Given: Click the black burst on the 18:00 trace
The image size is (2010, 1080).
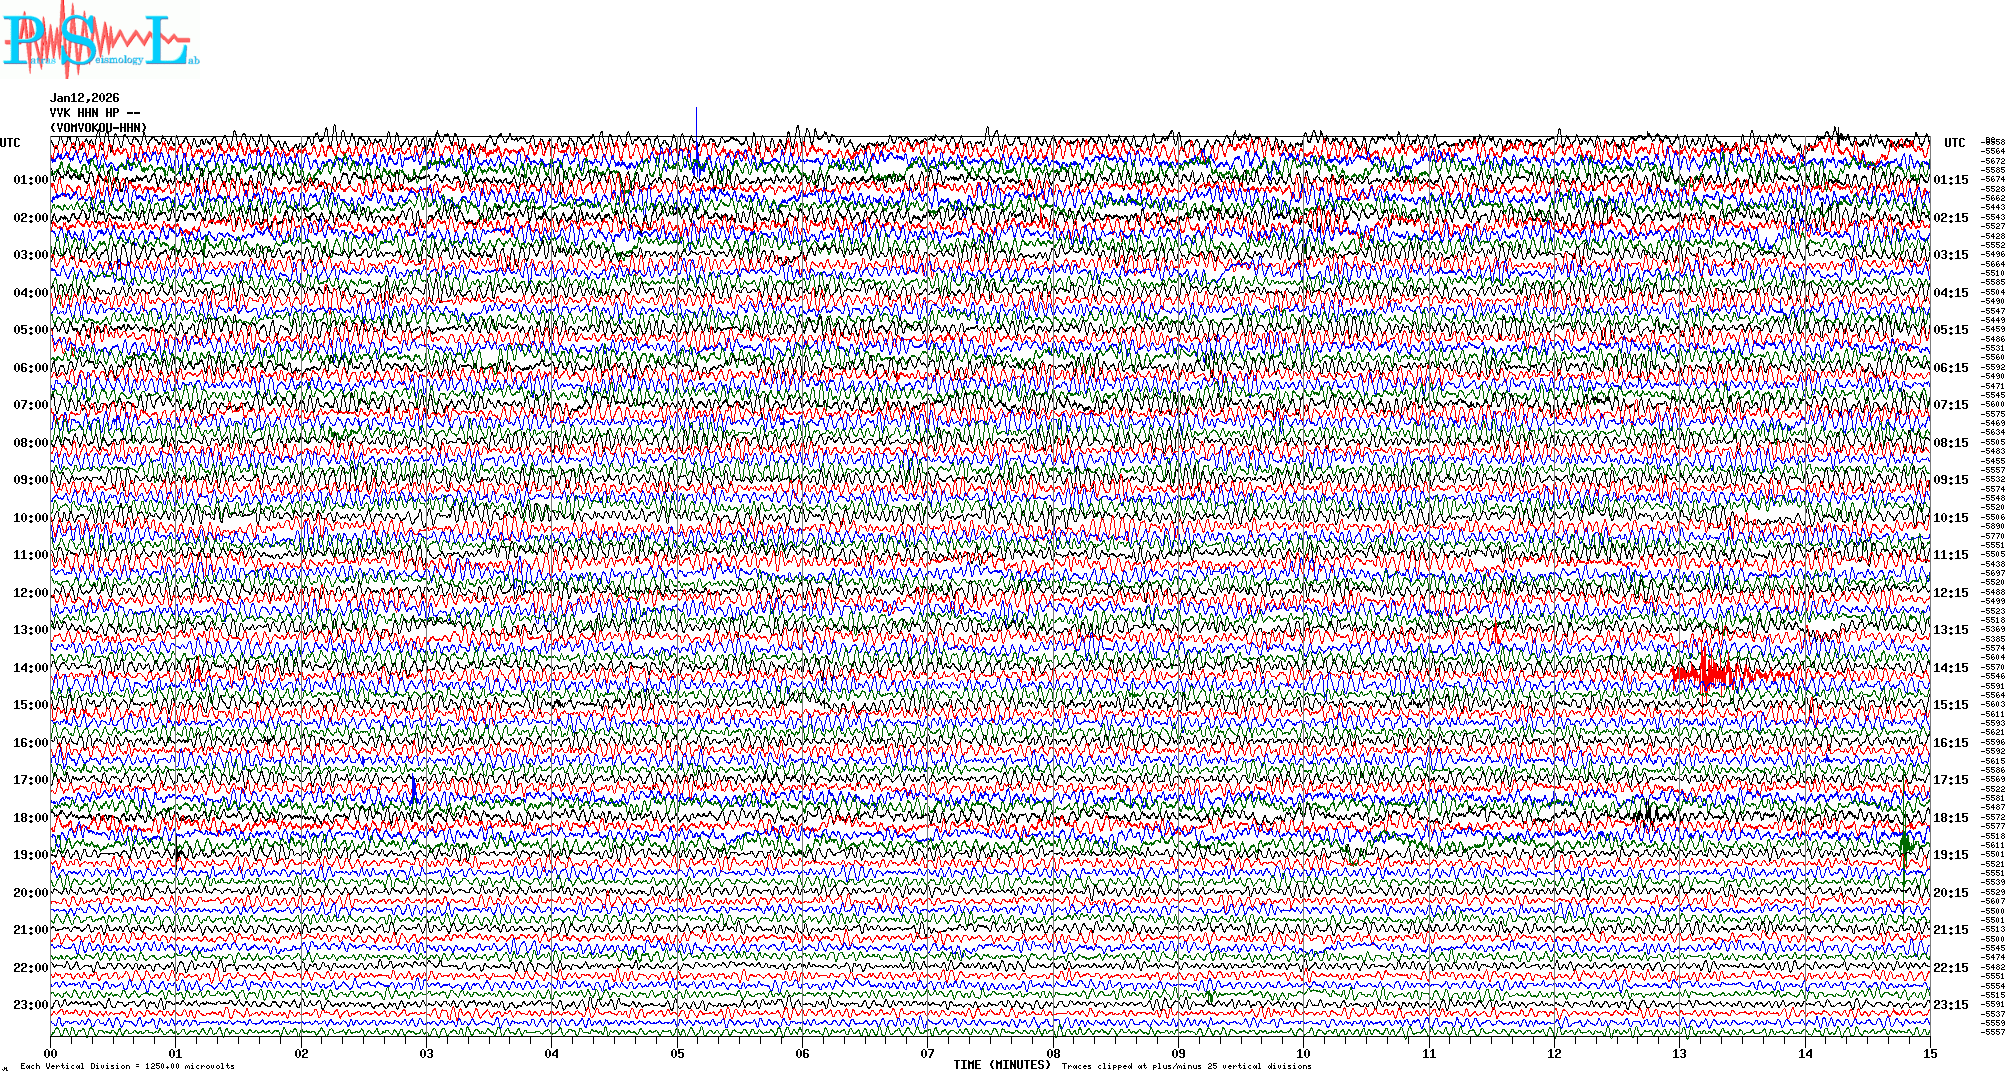Looking at the screenshot, I should click(1646, 811).
